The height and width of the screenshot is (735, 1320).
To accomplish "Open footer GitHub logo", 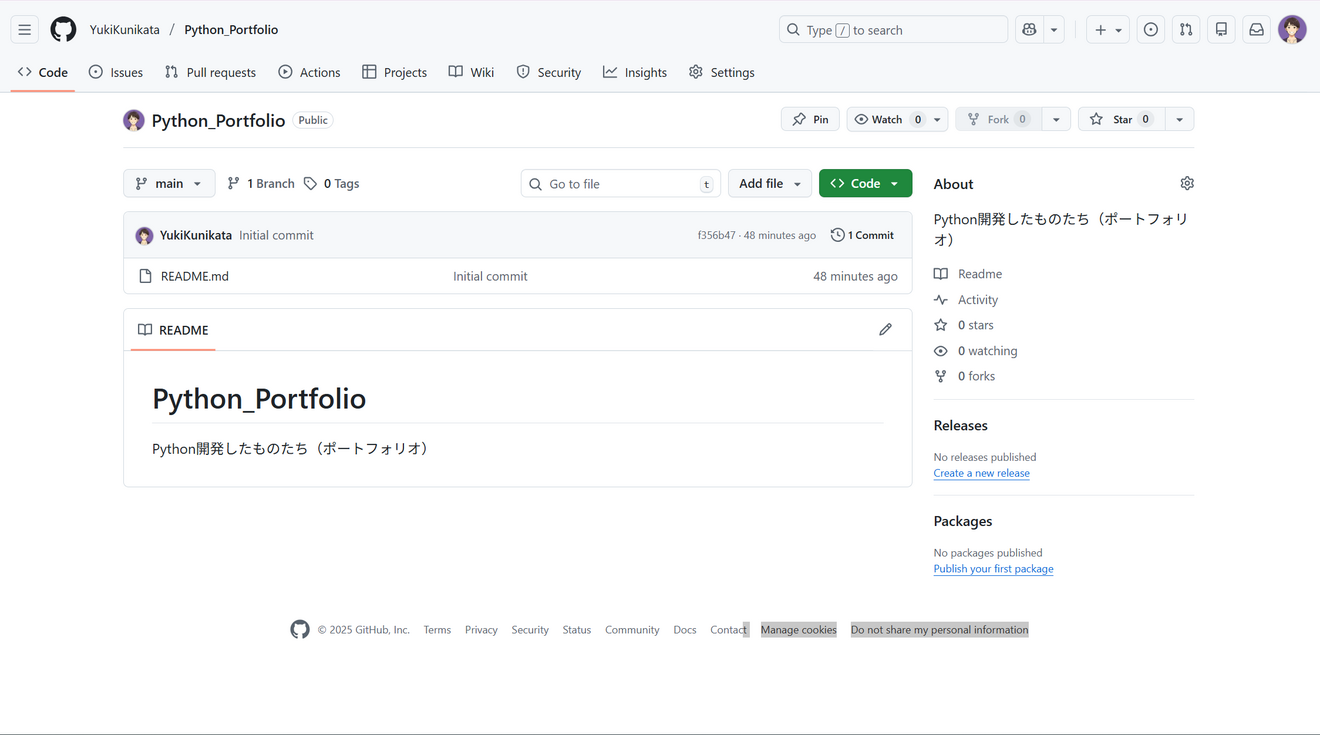I will pos(300,629).
